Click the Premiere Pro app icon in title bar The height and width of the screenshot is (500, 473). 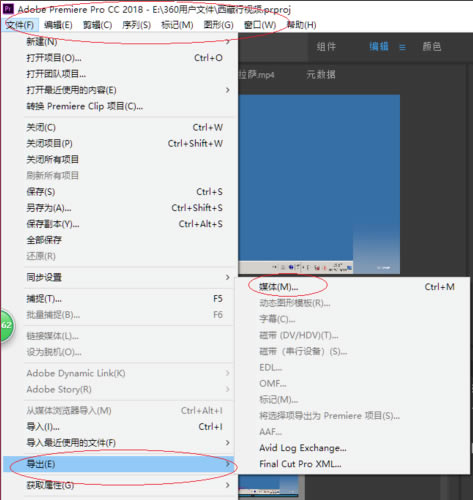(8, 8)
